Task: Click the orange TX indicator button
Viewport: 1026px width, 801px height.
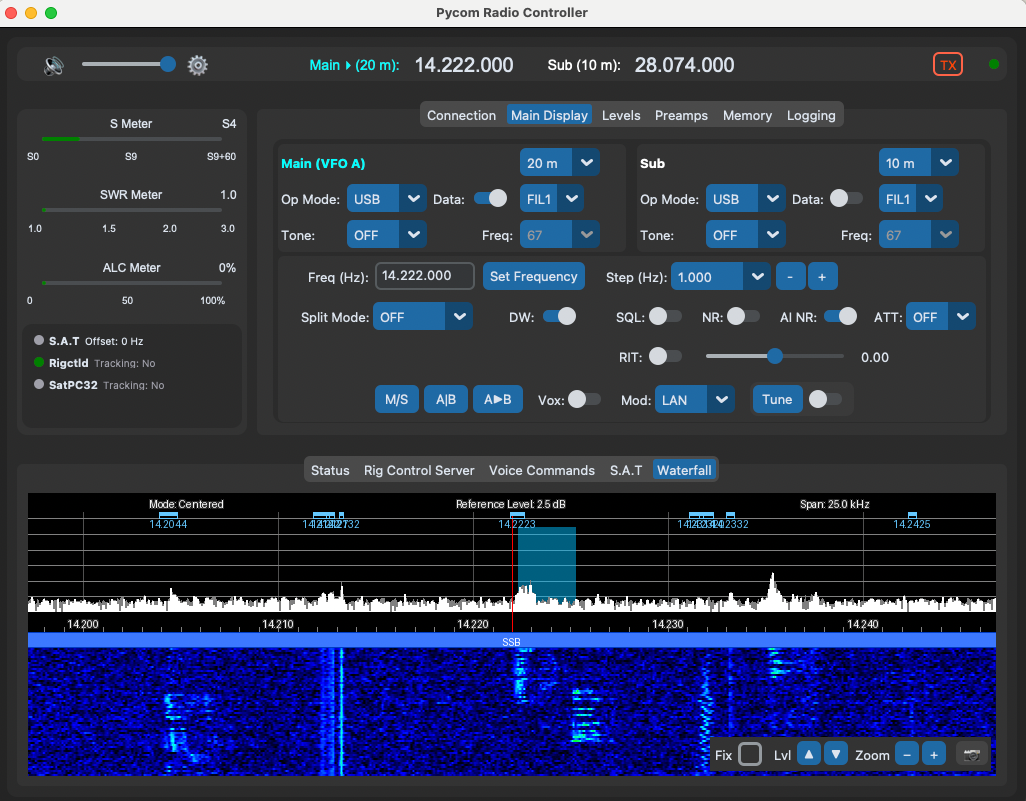Action: click(x=947, y=65)
